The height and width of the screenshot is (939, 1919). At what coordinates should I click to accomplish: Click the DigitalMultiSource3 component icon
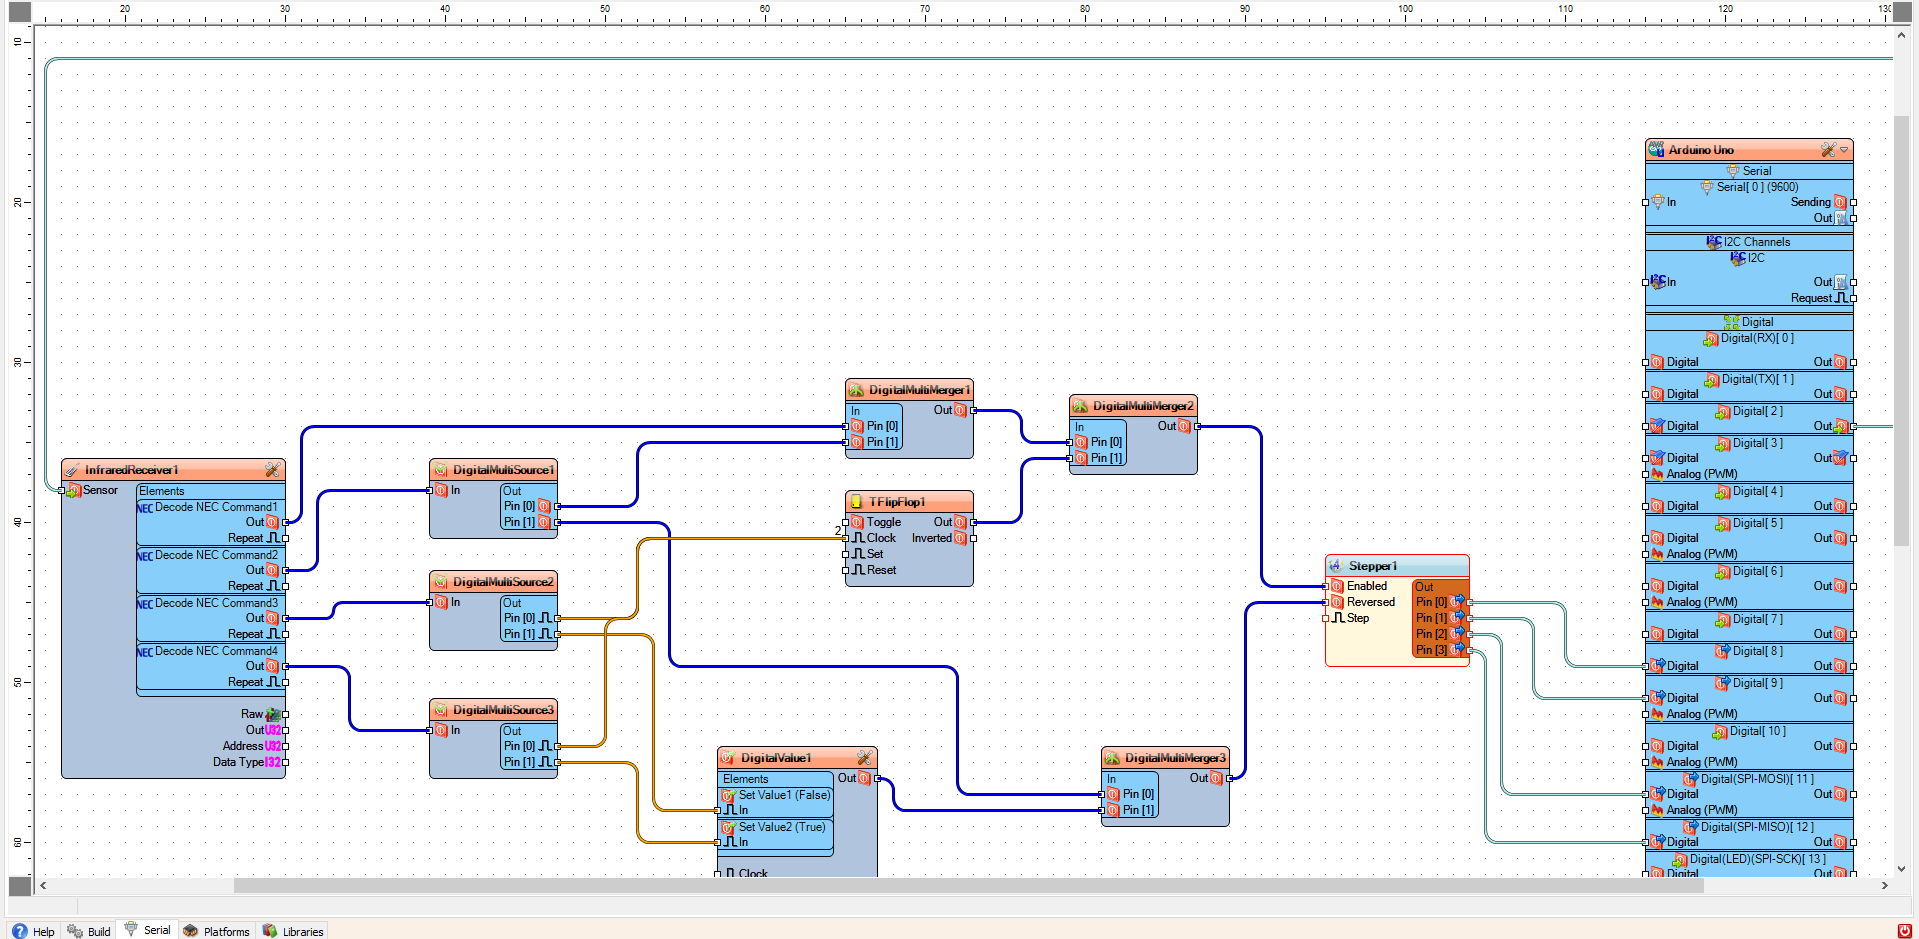[440, 710]
